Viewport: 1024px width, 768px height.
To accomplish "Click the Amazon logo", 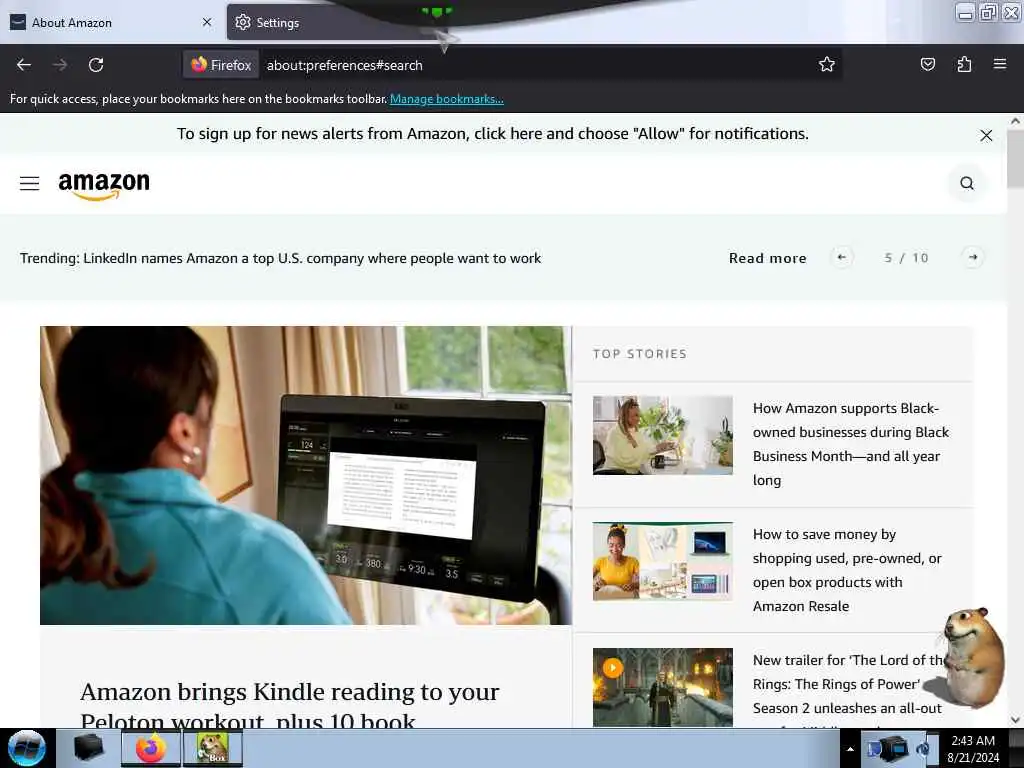I will click(104, 185).
